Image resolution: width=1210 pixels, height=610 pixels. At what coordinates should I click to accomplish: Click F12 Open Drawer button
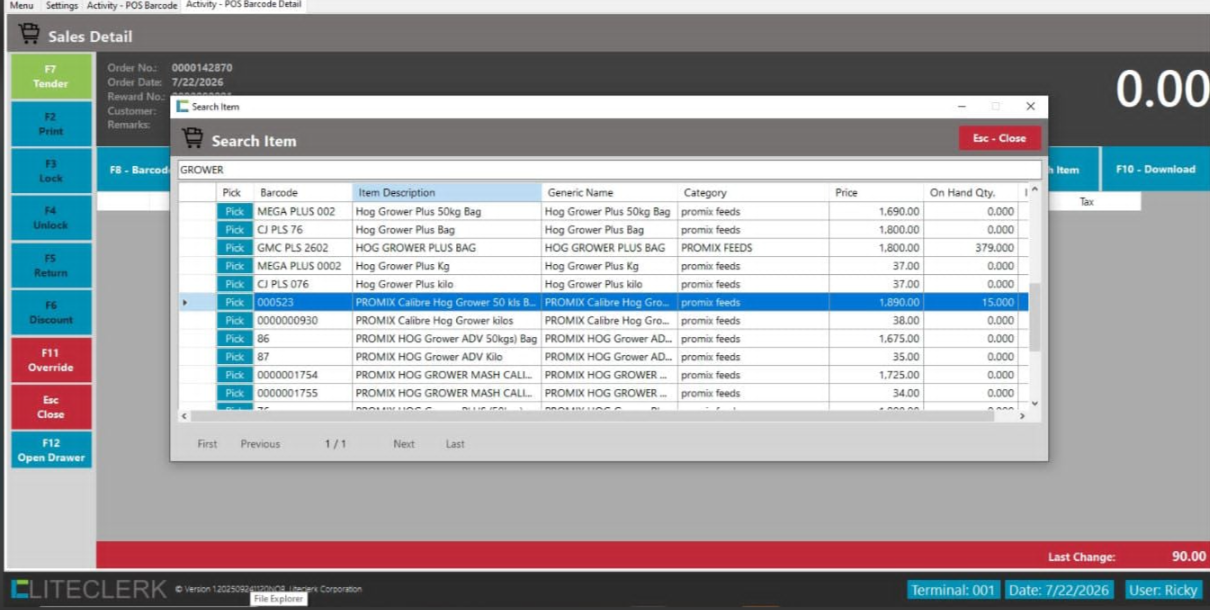(51, 450)
